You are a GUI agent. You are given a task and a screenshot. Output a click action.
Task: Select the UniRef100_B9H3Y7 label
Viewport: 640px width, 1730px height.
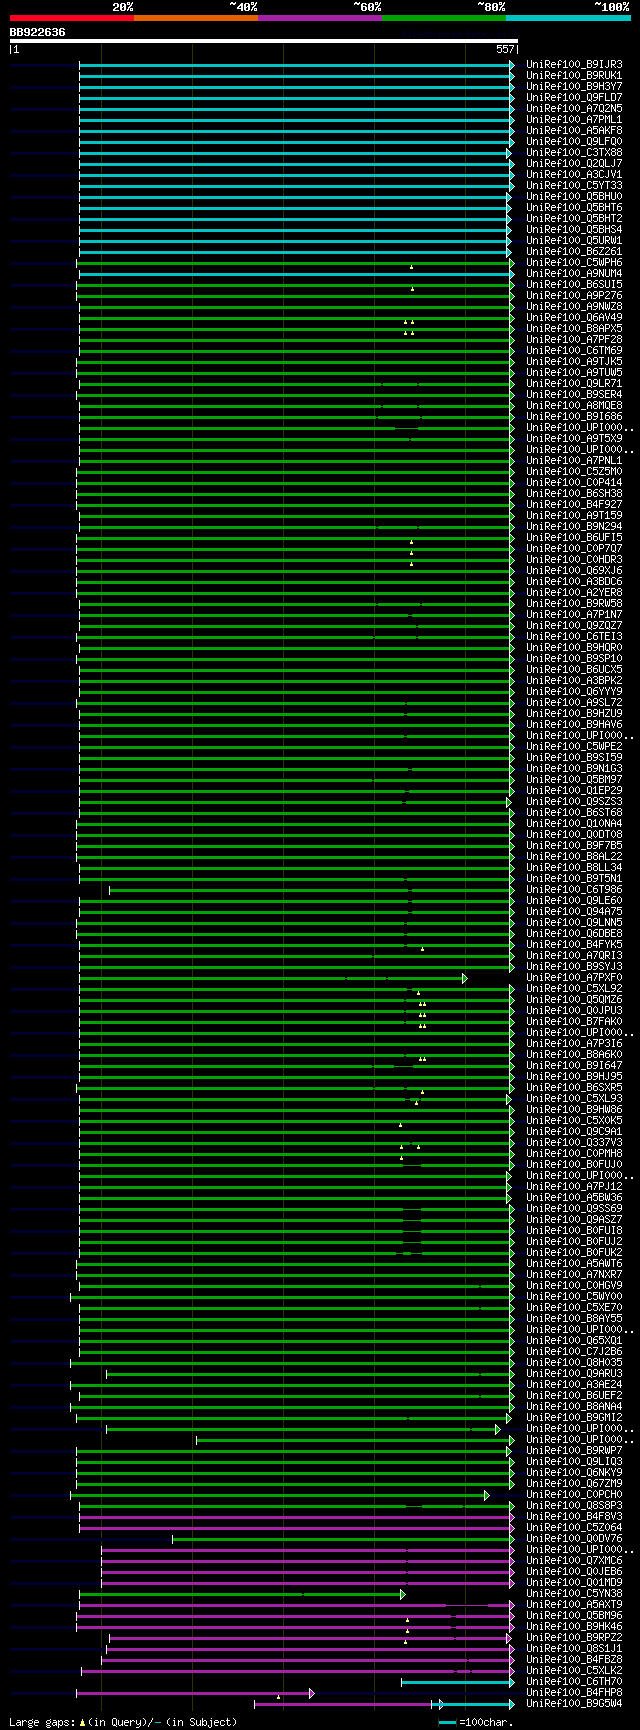coord(574,87)
